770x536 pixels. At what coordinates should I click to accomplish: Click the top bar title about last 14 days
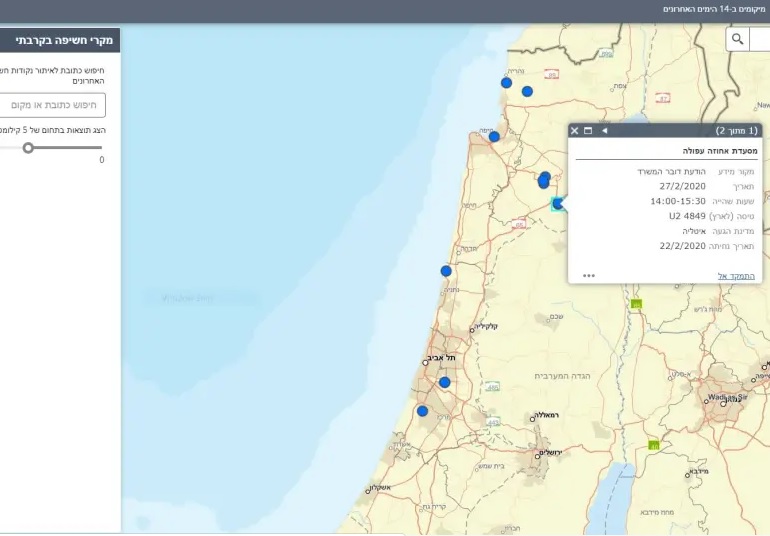coord(715,9)
